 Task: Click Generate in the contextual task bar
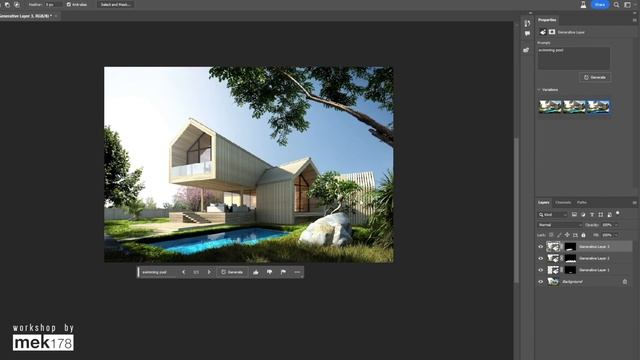click(232, 272)
